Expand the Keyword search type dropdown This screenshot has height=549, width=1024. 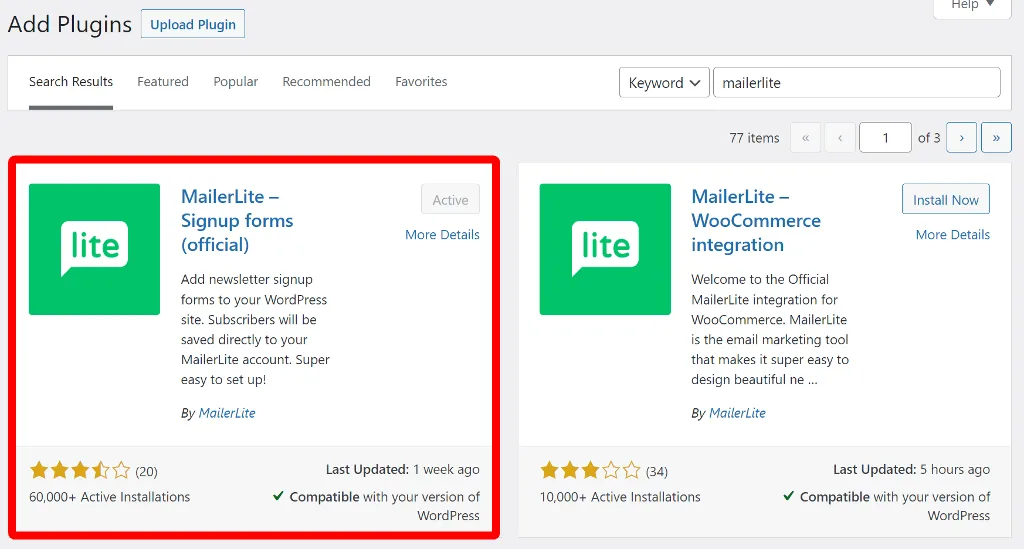coord(664,83)
